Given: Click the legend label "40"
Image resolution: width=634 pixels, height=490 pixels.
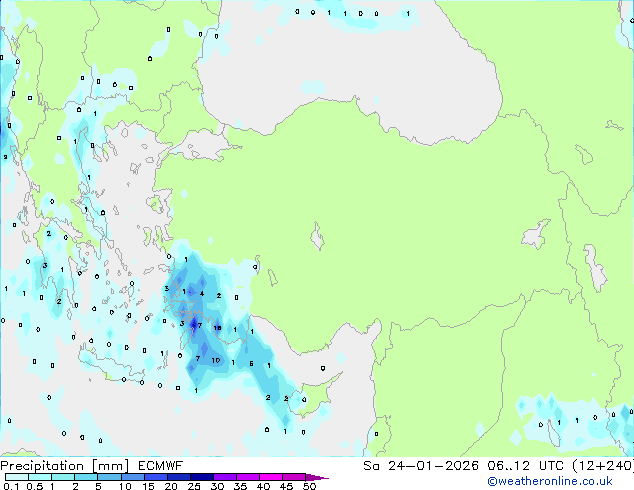Looking at the screenshot, I should tap(263, 486).
